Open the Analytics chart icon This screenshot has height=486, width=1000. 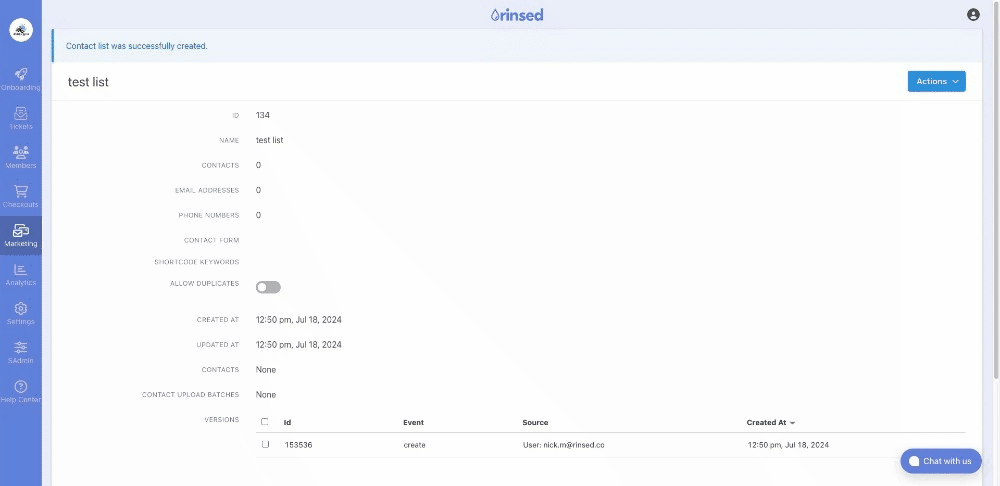coord(20,270)
